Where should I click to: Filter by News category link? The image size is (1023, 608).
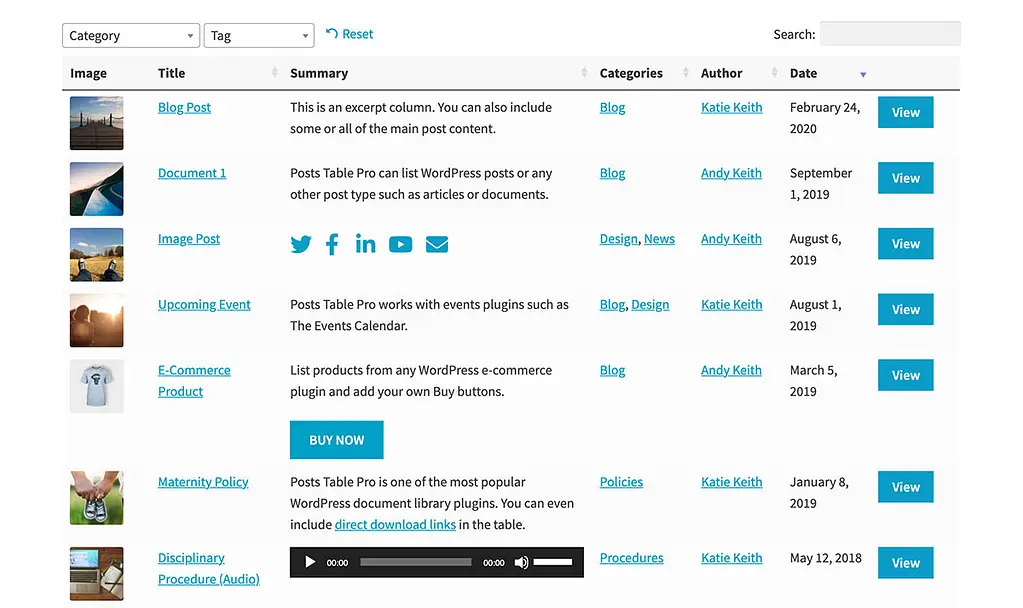[x=660, y=239]
